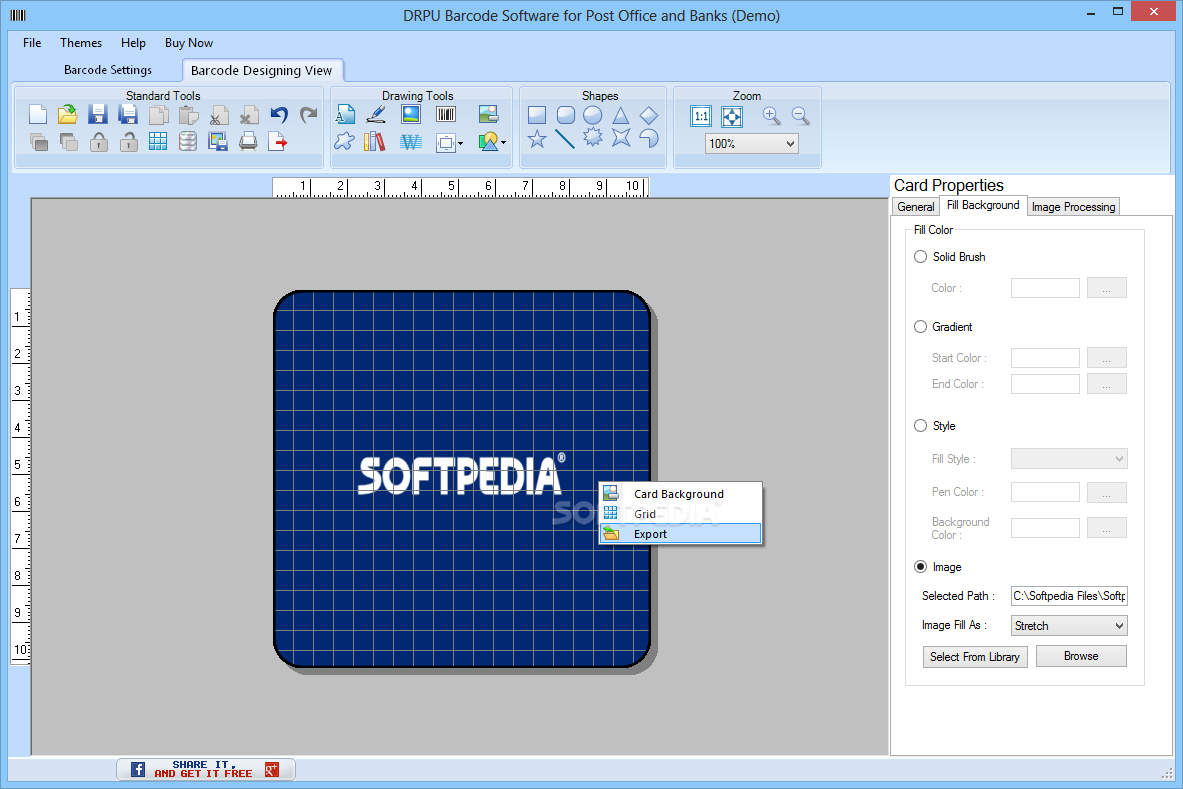The height and width of the screenshot is (789, 1183).
Task: Draw a rounded rectangle shape
Action: tap(565, 115)
